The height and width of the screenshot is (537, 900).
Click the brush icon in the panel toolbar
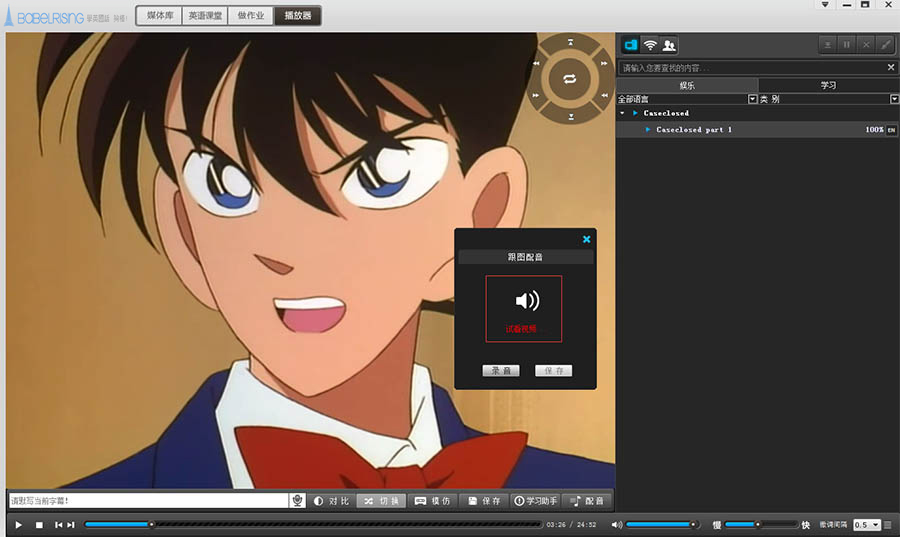coord(886,45)
